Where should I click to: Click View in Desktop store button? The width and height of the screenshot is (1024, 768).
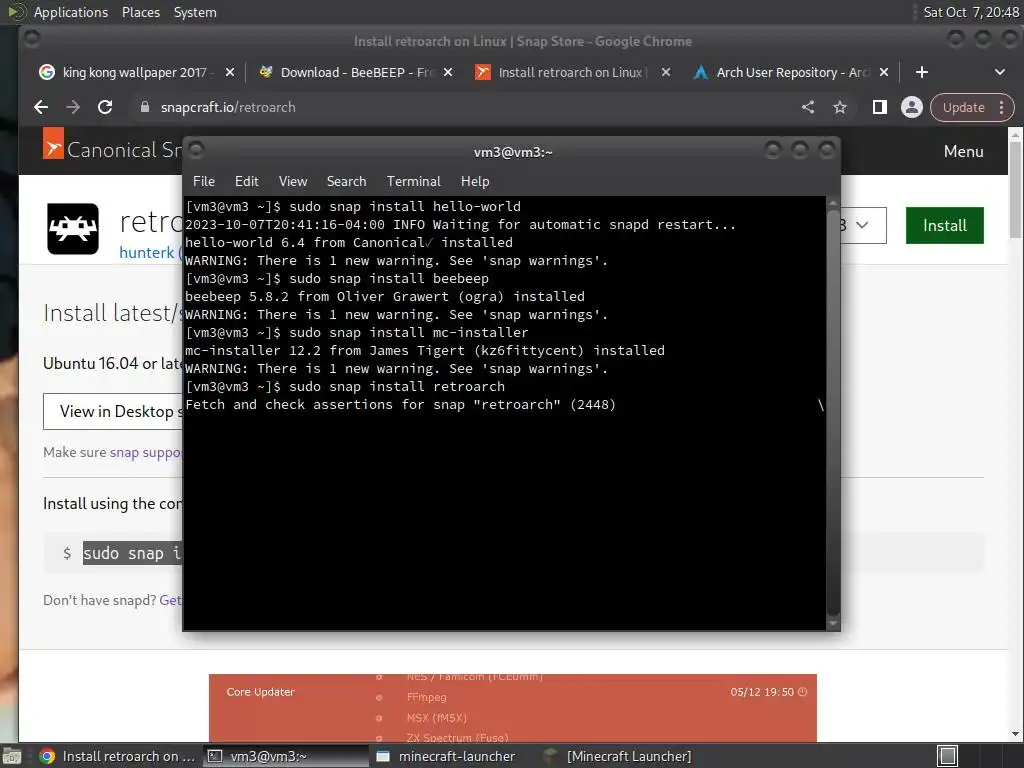pyautogui.click(x=113, y=411)
